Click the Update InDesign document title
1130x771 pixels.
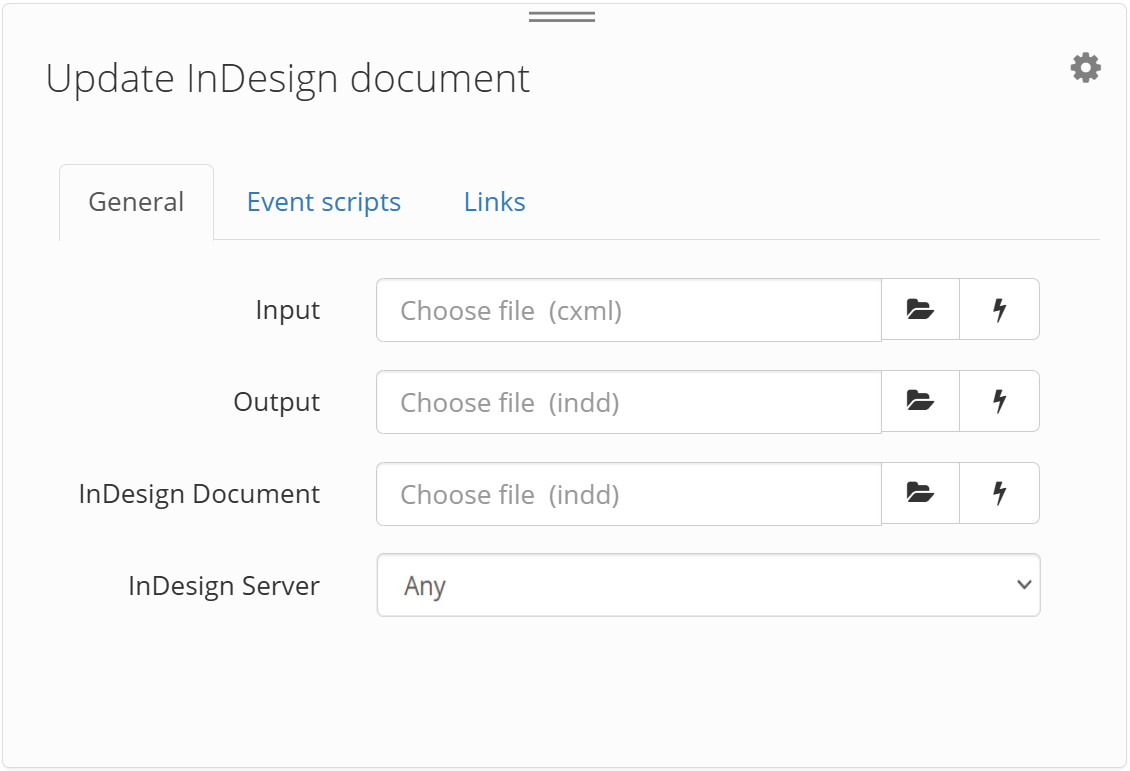[287, 78]
